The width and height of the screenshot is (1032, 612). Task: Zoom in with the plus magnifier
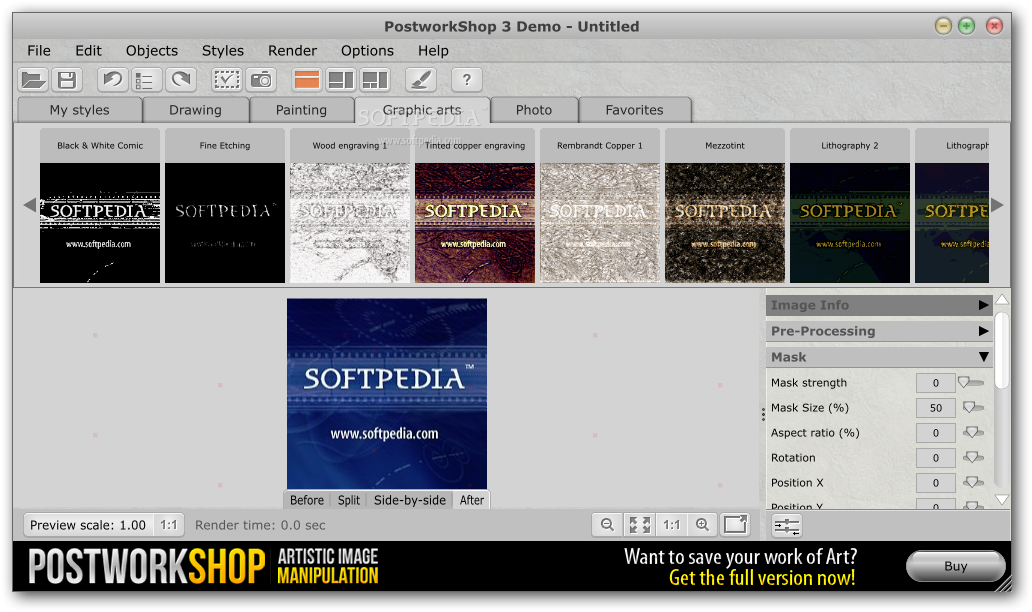coord(702,524)
